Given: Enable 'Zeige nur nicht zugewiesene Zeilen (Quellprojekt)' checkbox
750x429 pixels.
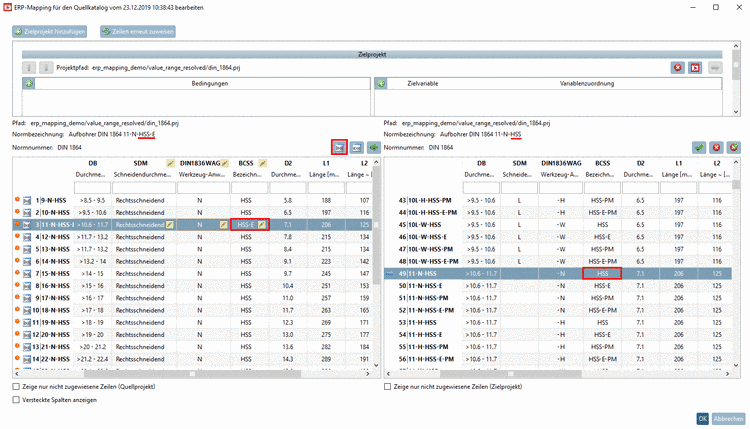Looking at the screenshot, I should [x=15, y=386].
